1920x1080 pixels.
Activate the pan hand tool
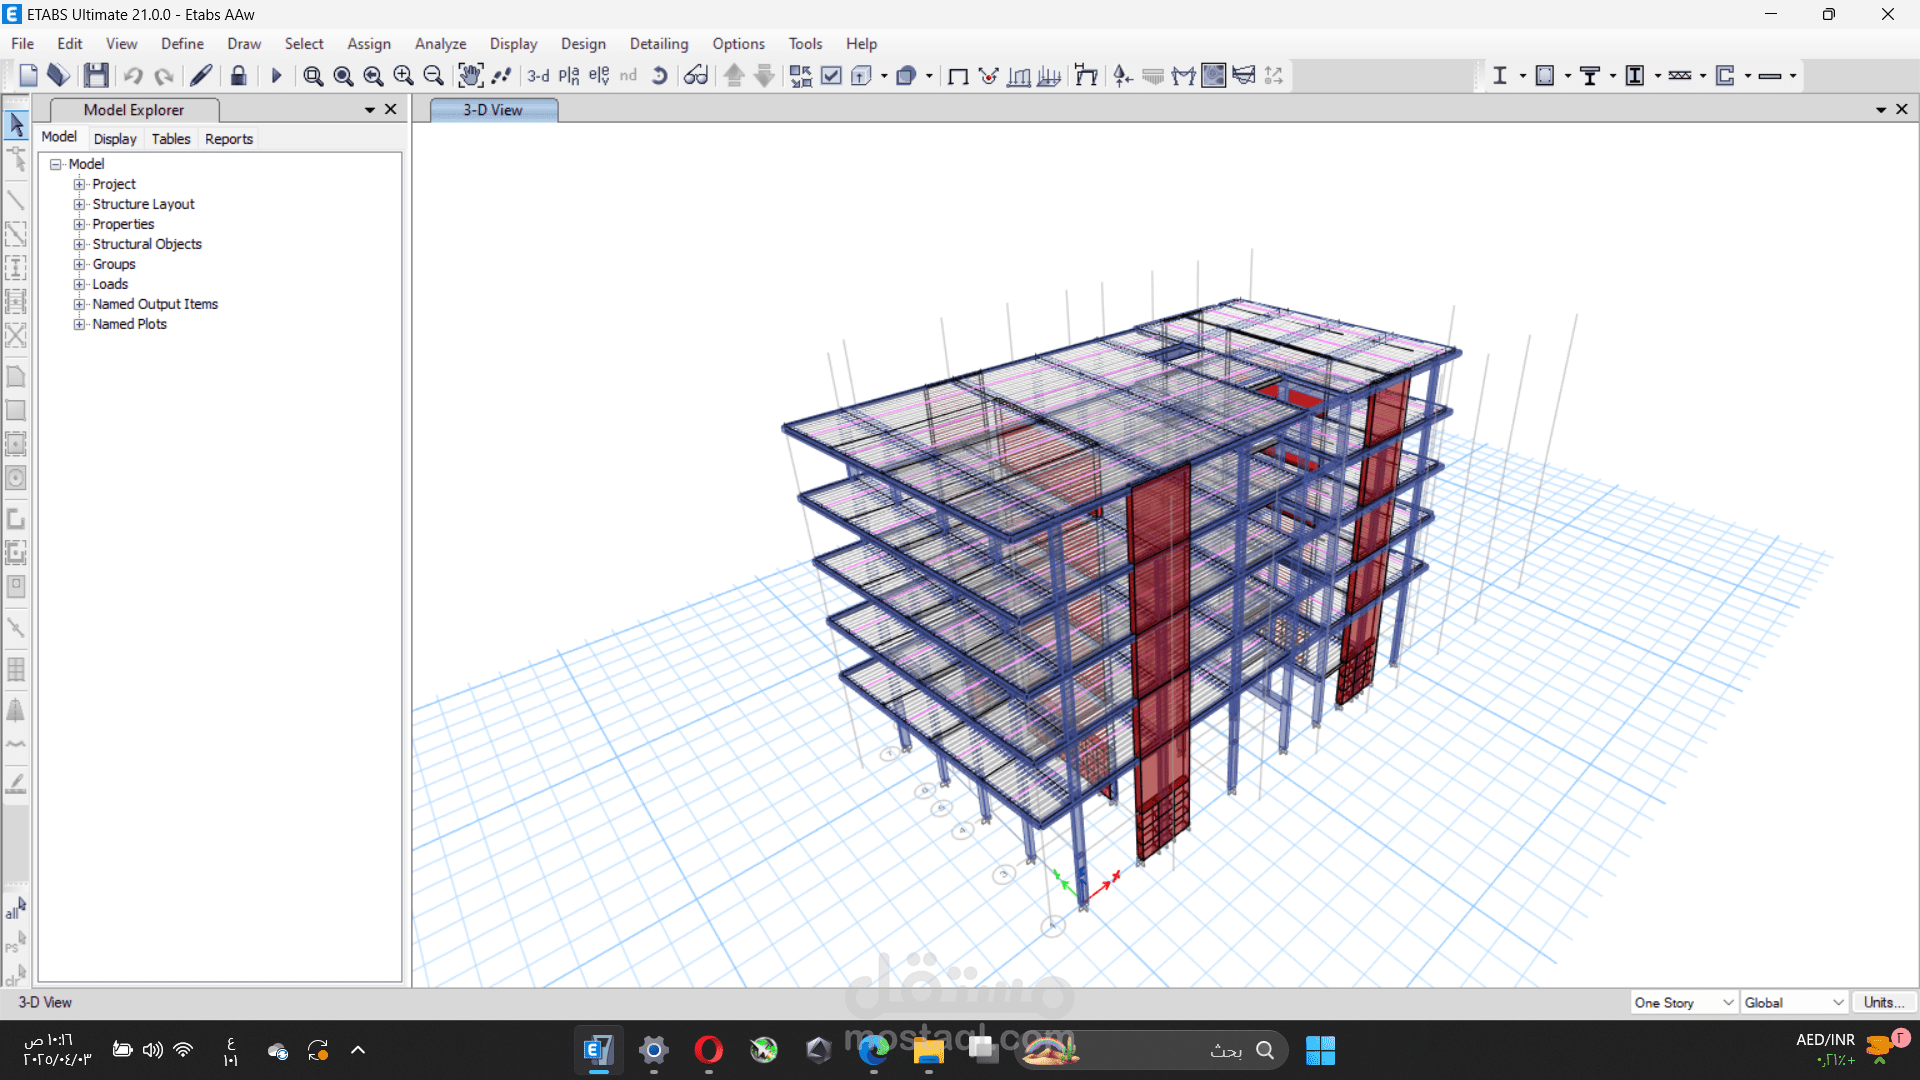pos(470,75)
